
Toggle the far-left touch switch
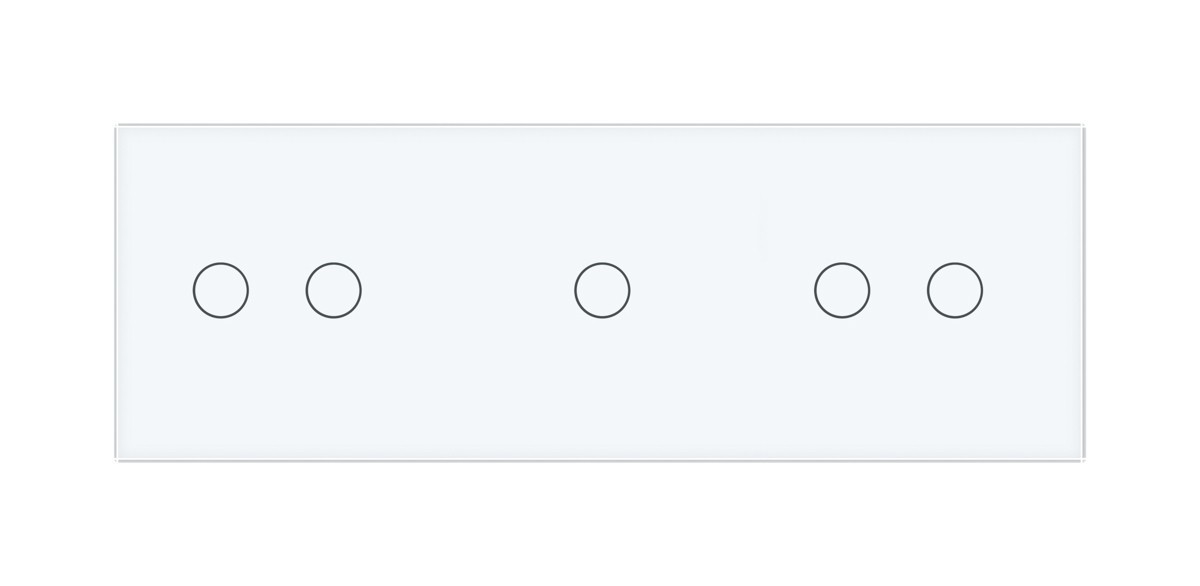(221, 291)
